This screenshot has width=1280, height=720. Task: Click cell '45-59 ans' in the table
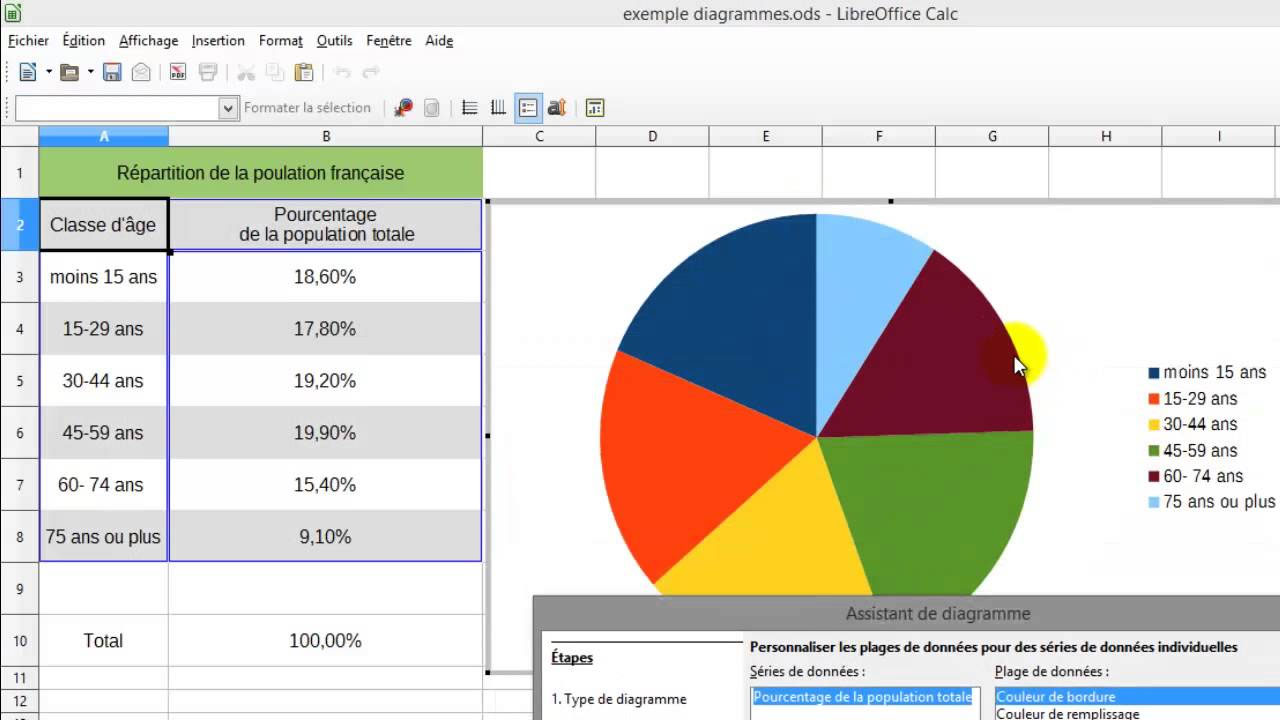coord(103,433)
